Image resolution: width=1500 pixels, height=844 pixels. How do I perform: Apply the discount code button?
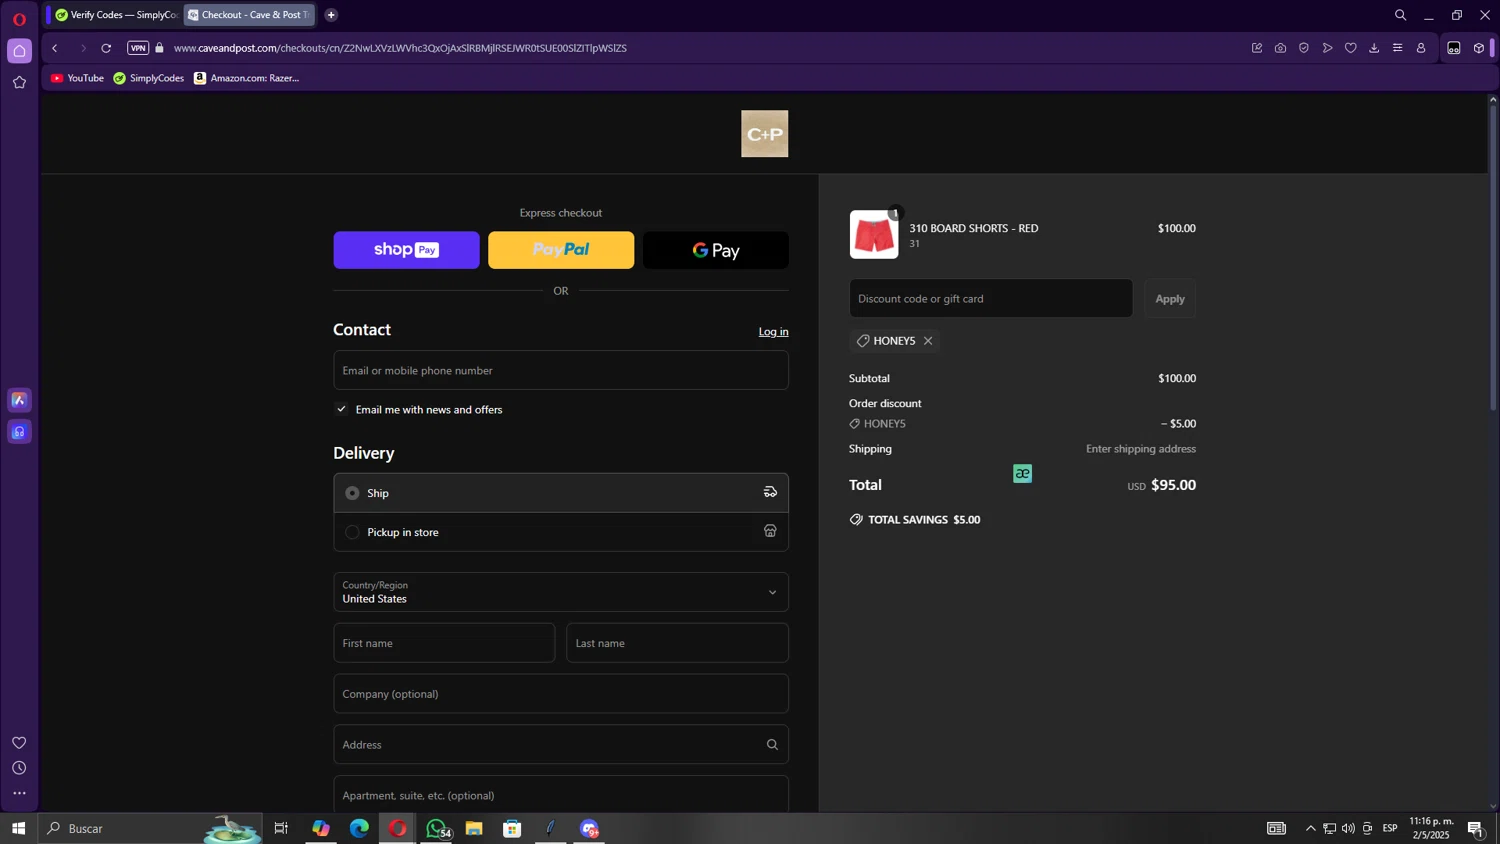point(1170,298)
